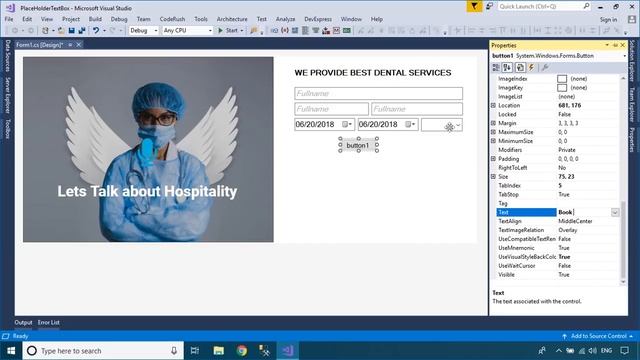This screenshot has width=640, height=360.
Task: Open the Any CPU platform dropdown
Action: (x=210, y=31)
